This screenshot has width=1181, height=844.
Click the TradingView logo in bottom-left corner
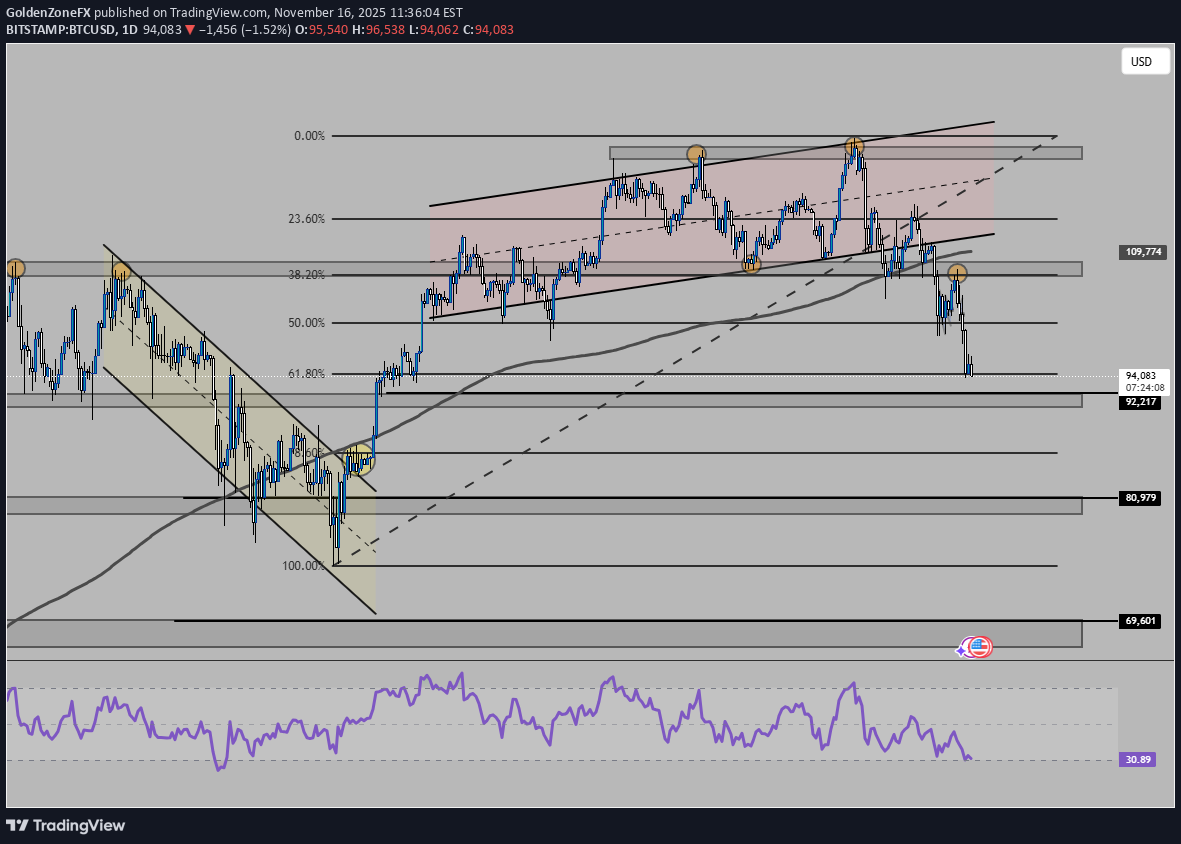pyautogui.click(x=66, y=825)
